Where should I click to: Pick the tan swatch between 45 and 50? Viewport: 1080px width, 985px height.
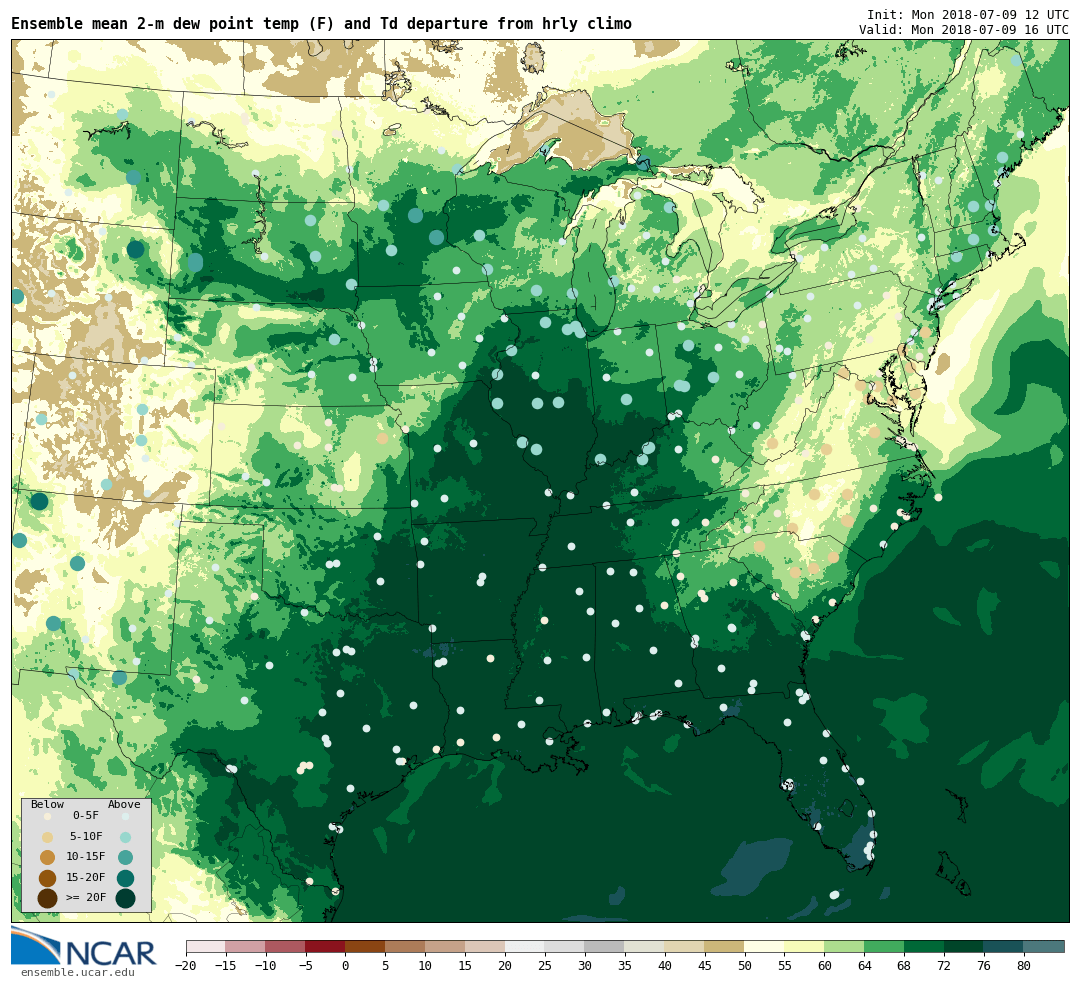(725, 946)
